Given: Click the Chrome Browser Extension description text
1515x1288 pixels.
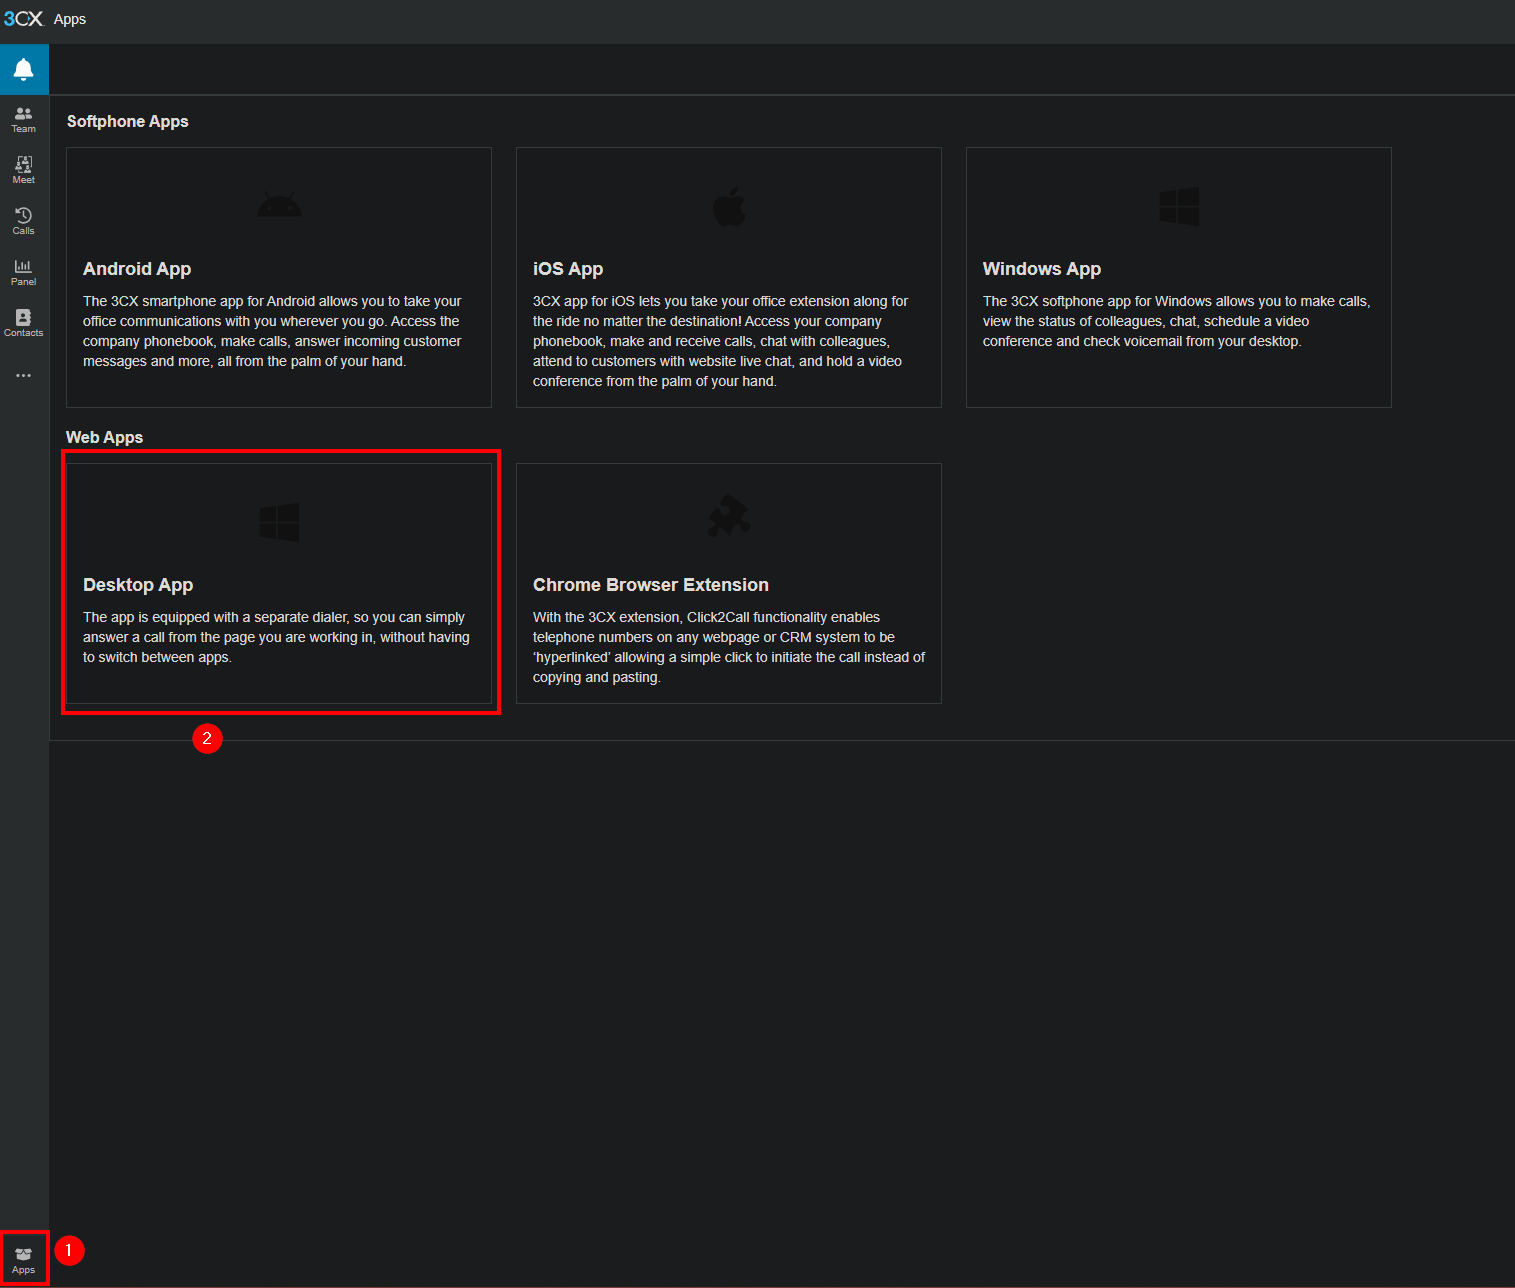Looking at the screenshot, I should point(728,647).
